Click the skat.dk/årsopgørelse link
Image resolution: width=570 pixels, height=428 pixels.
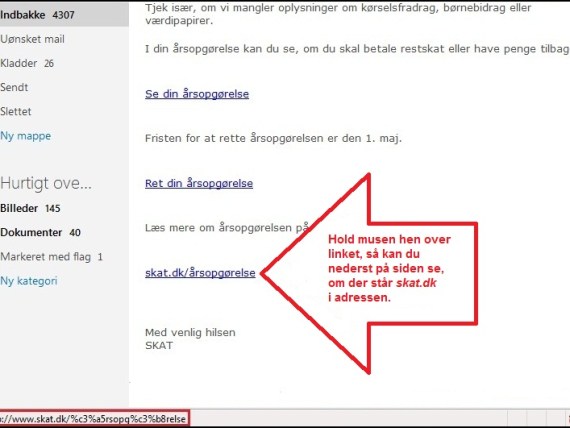click(x=200, y=273)
